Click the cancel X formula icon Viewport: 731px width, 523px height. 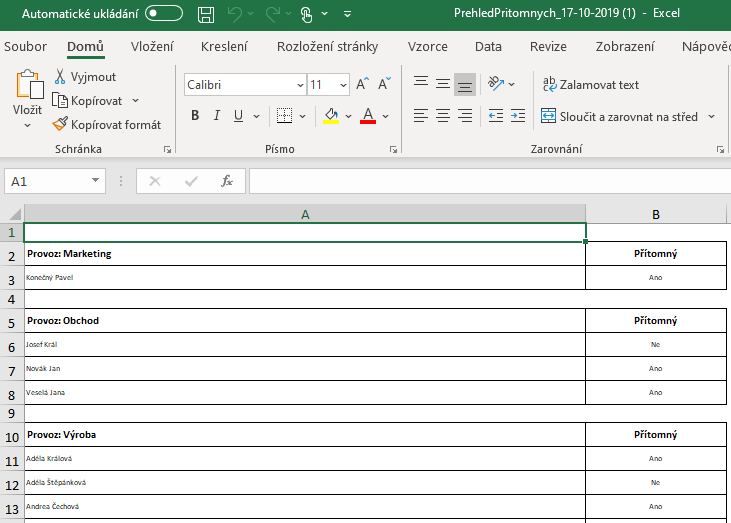click(155, 181)
